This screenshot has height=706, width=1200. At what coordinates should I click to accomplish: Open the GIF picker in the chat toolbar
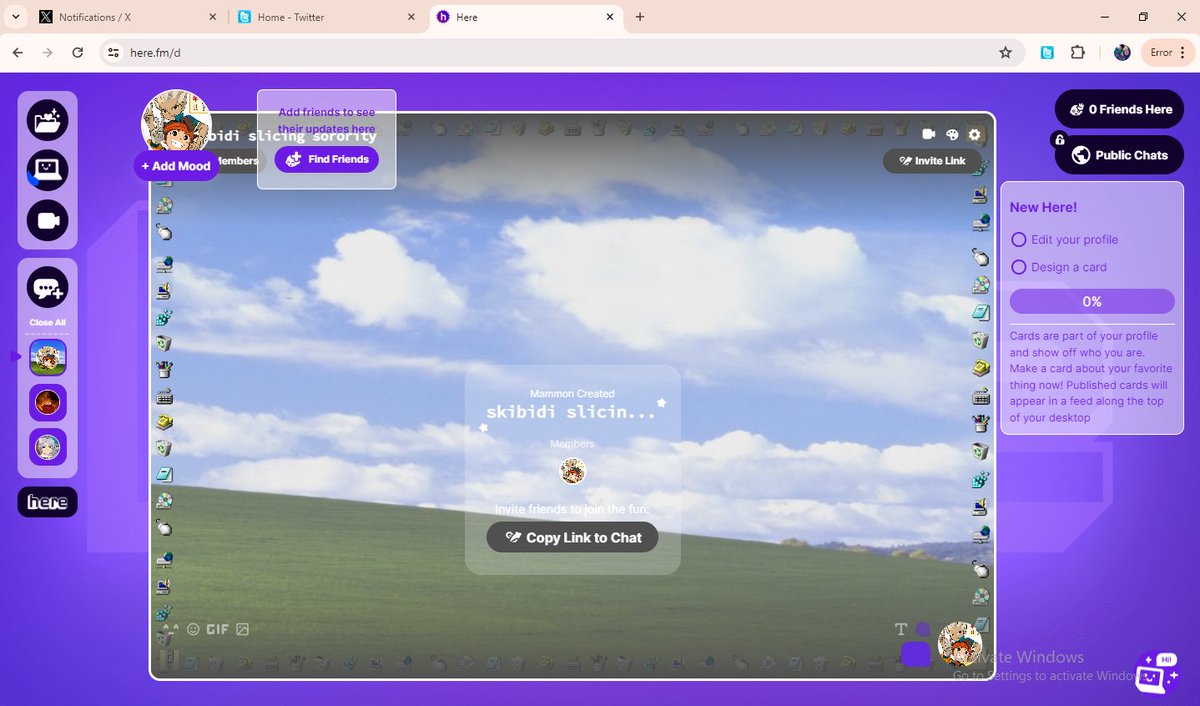point(217,629)
